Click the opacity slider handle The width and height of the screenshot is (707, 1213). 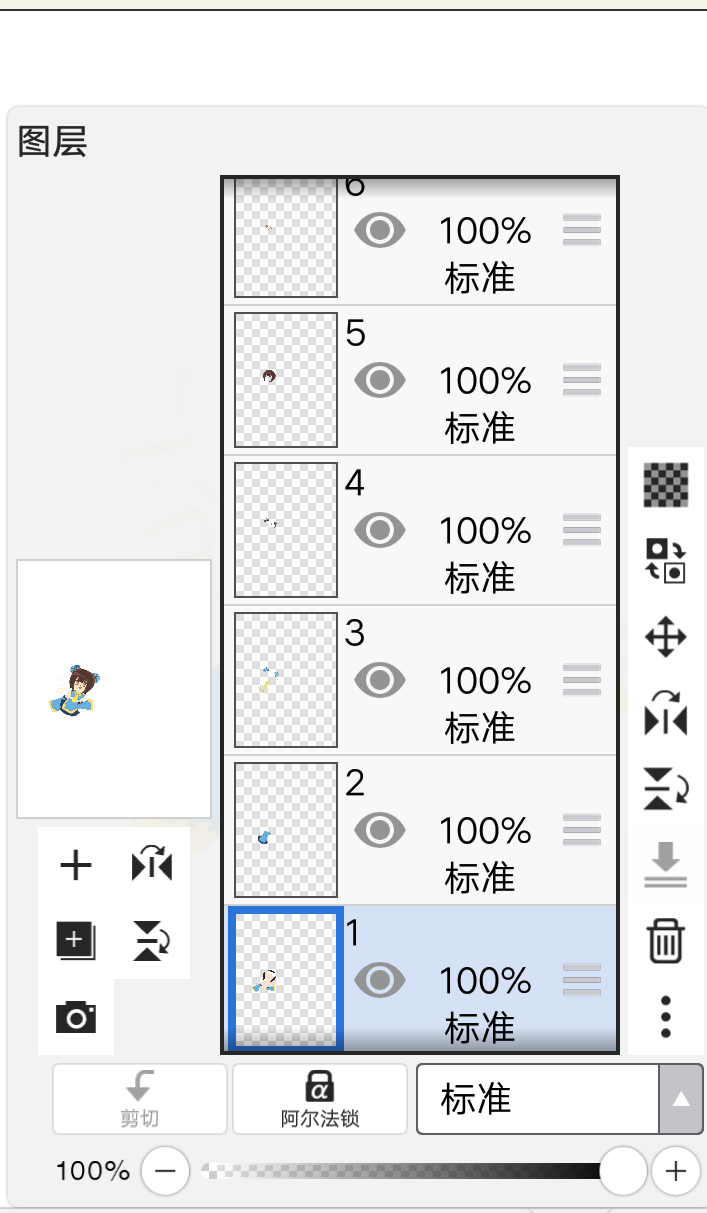click(x=623, y=1170)
